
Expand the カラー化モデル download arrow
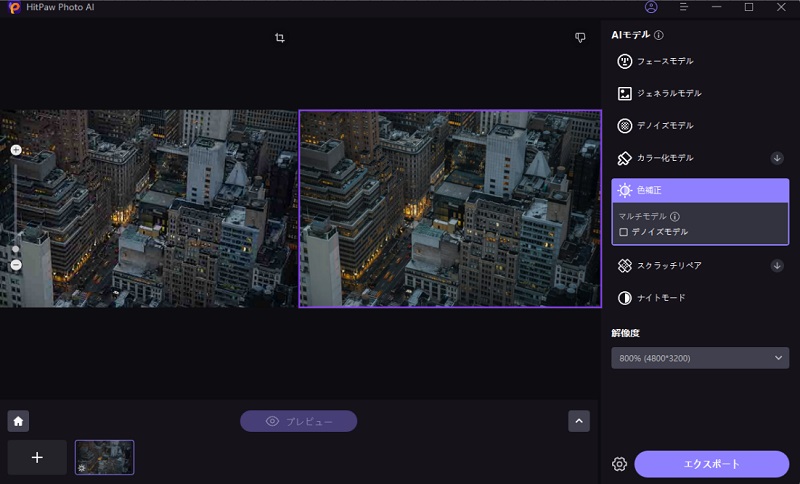(x=777, y=158)
